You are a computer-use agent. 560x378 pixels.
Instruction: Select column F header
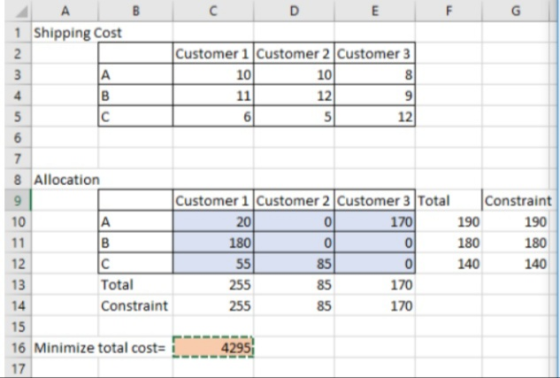449,11
